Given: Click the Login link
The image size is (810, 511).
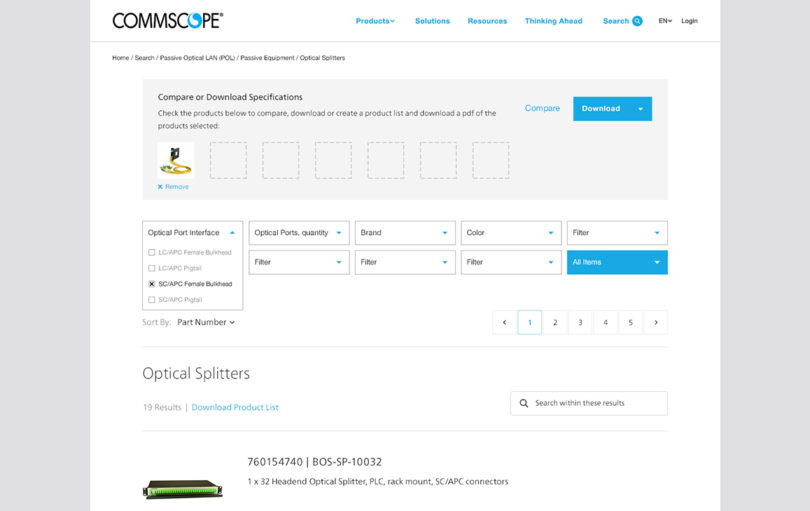Looking at the screenshot, I should click(689, 21).
